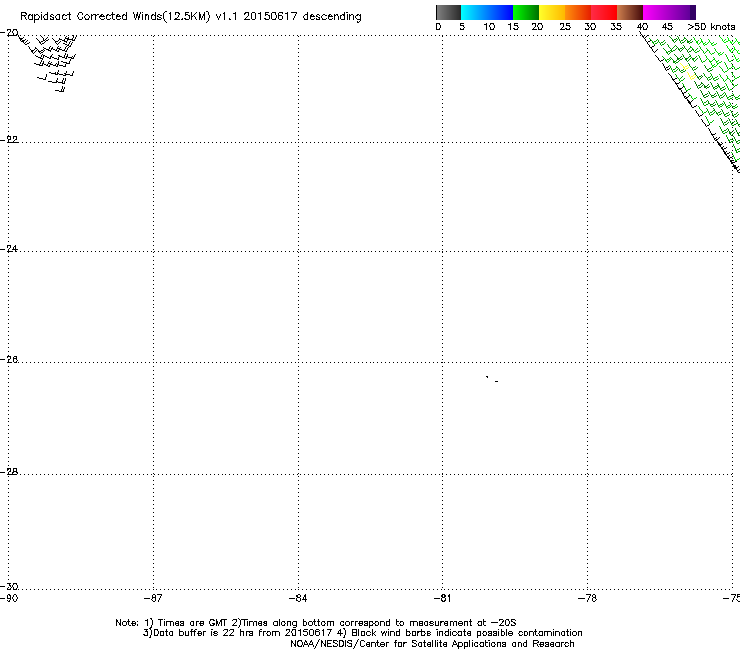740x650 pixels.
Task: Click the cyan-blue 5-15 knots color band
Action: [x=487, y=12]
